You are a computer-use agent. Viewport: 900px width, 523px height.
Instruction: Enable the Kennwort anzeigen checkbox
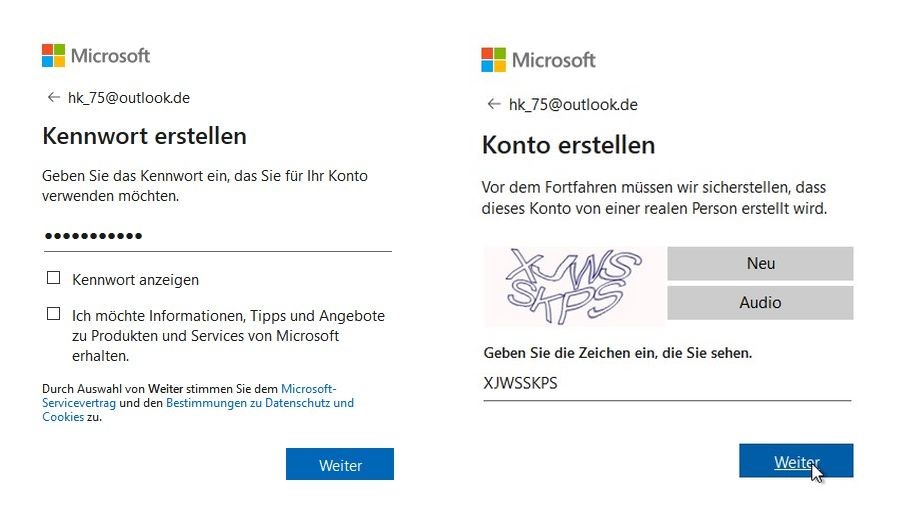click(53, 278)
